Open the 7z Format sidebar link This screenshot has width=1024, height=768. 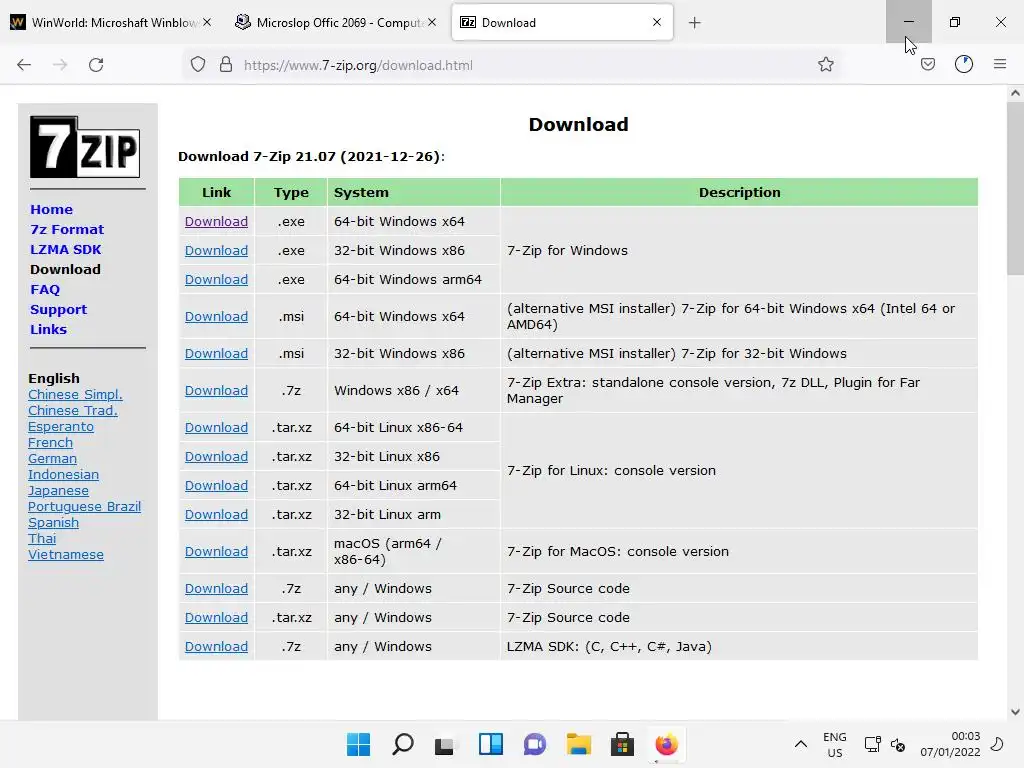(x=67, y=230)
